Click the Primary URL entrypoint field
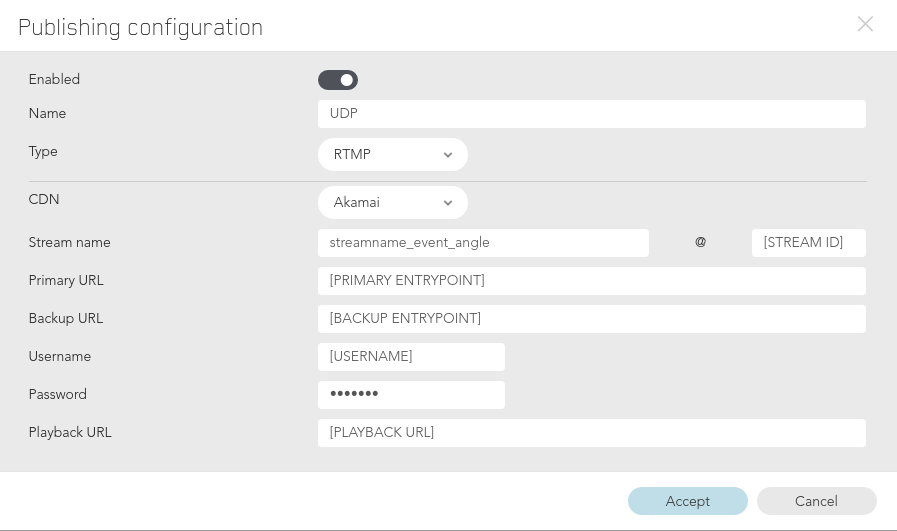This screenshot has height=531, width=897. (592, 281)
